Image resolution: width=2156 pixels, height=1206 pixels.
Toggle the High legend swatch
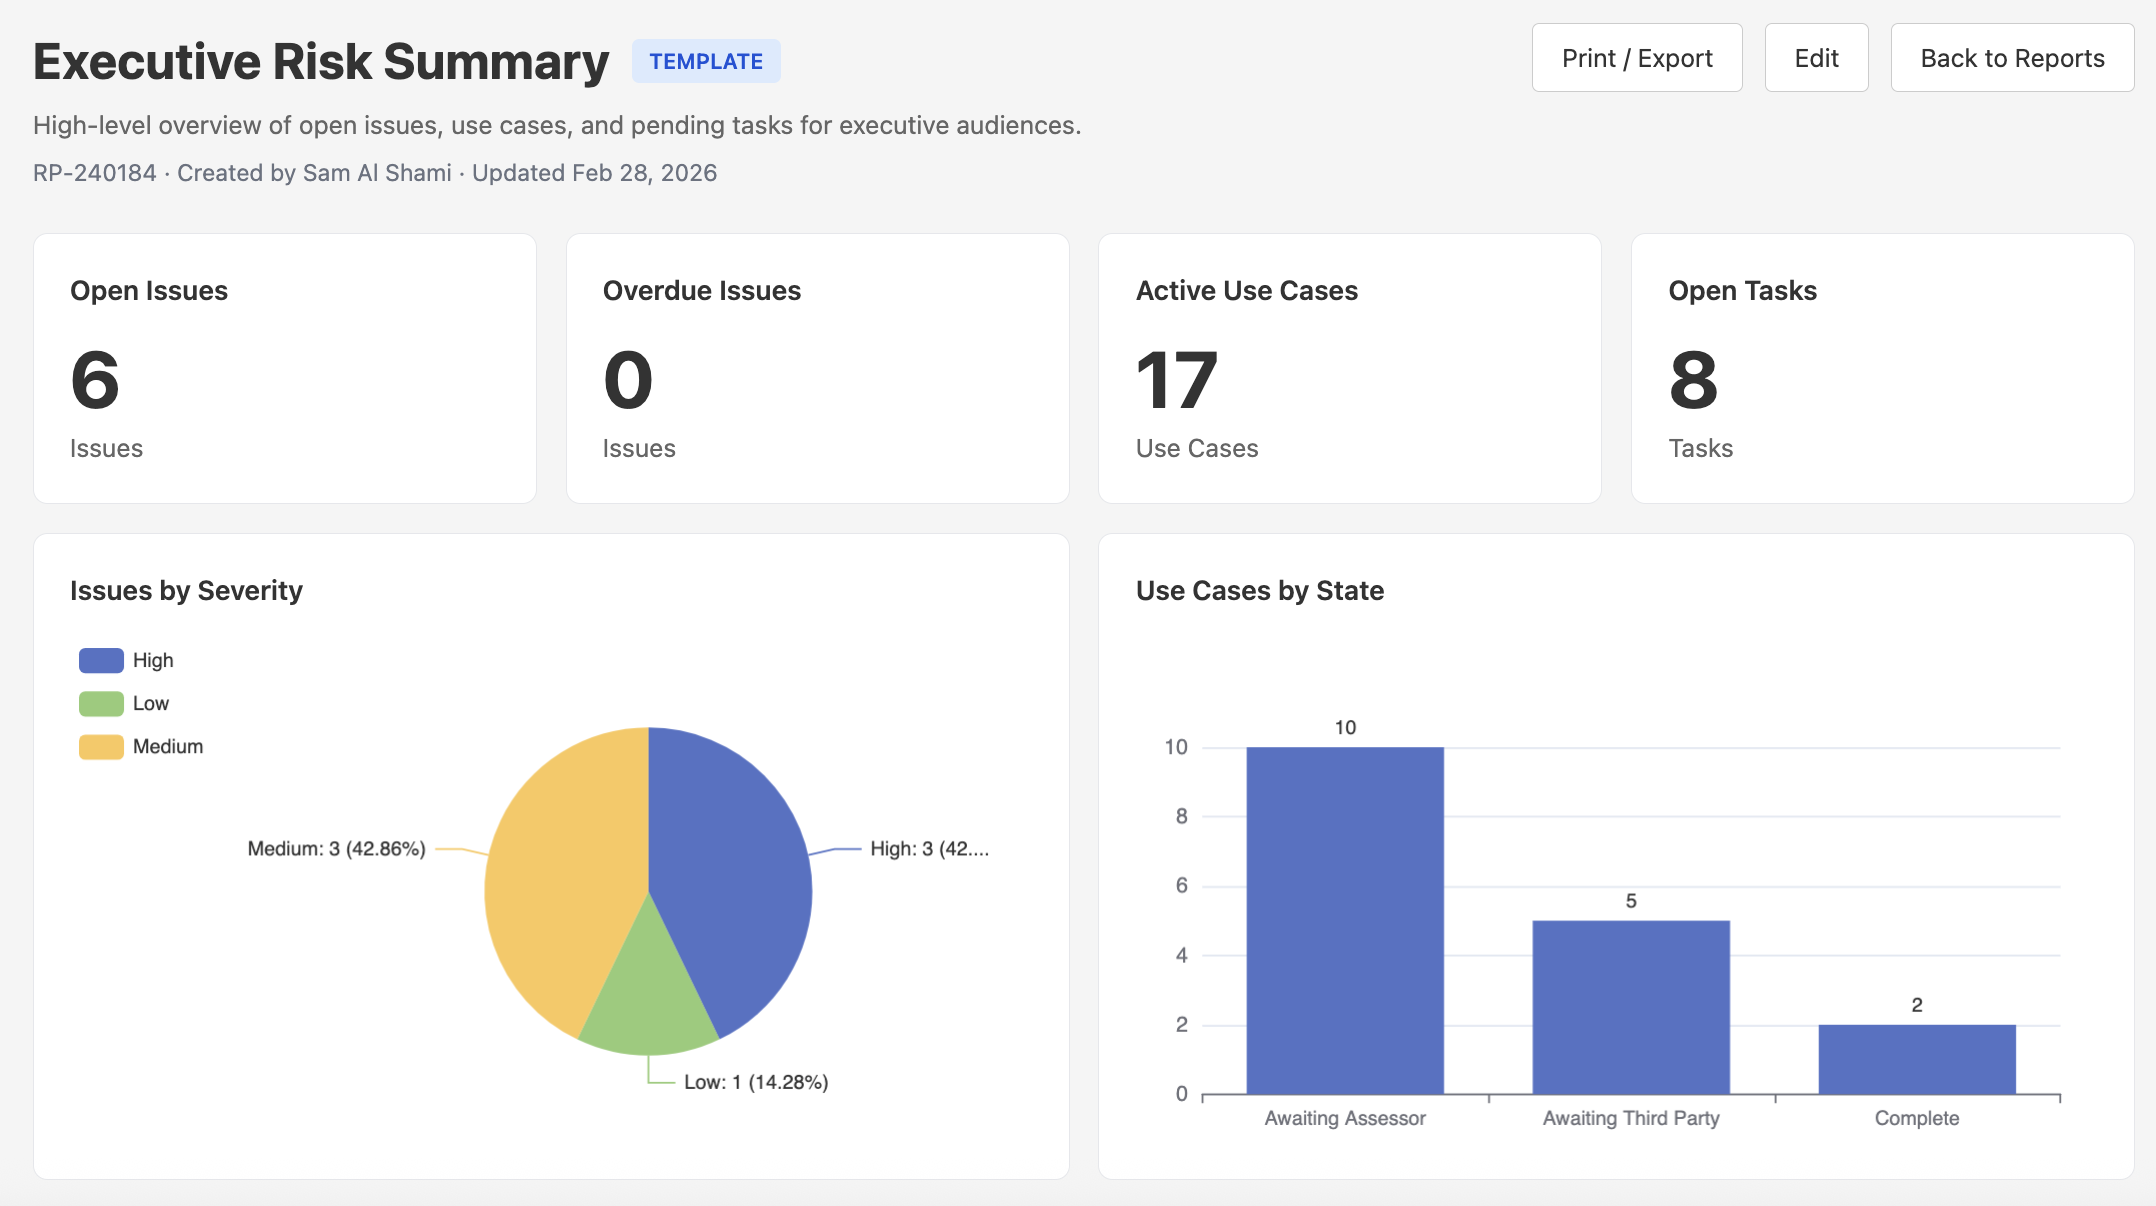pyautogui.click(x=101, y=660)
